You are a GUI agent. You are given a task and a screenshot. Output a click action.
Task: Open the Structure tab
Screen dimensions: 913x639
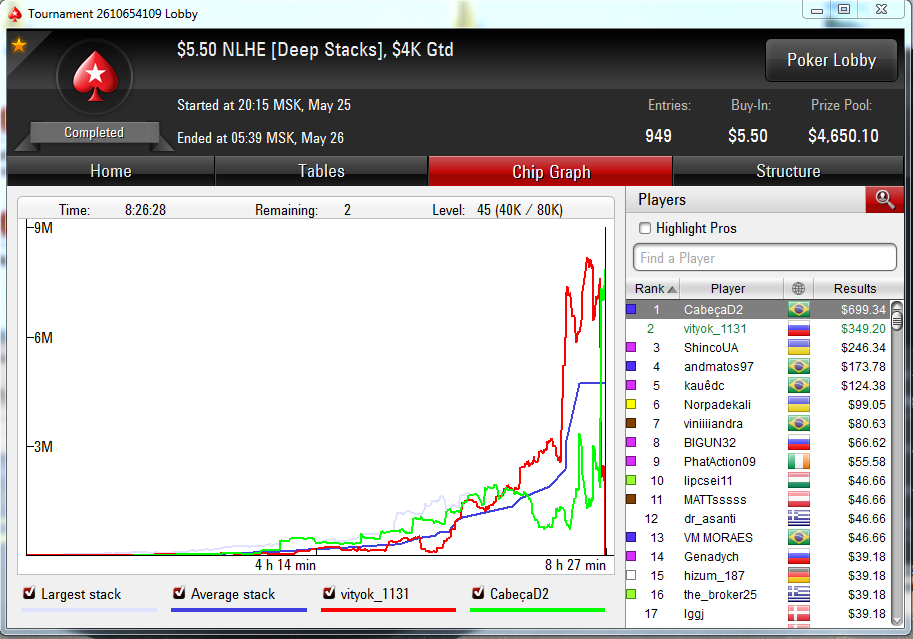[788, 171]
